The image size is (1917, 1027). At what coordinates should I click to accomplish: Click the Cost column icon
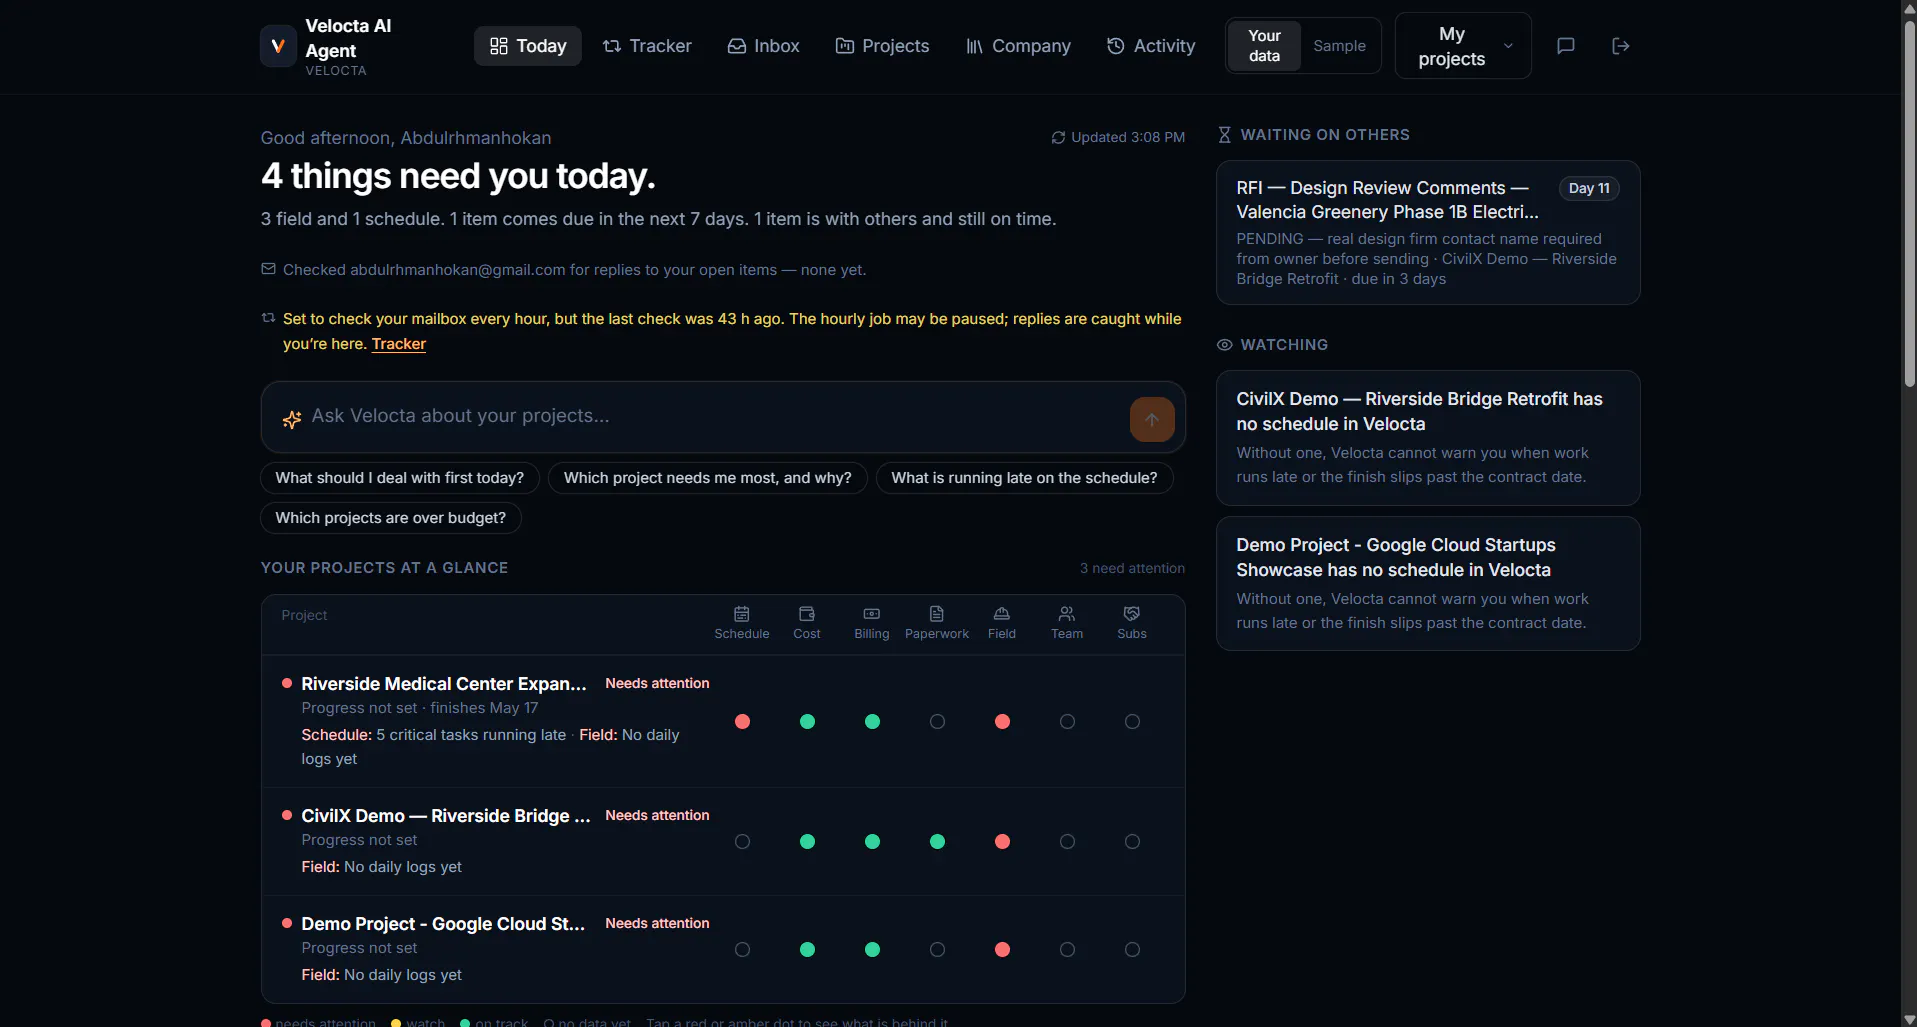807,614
